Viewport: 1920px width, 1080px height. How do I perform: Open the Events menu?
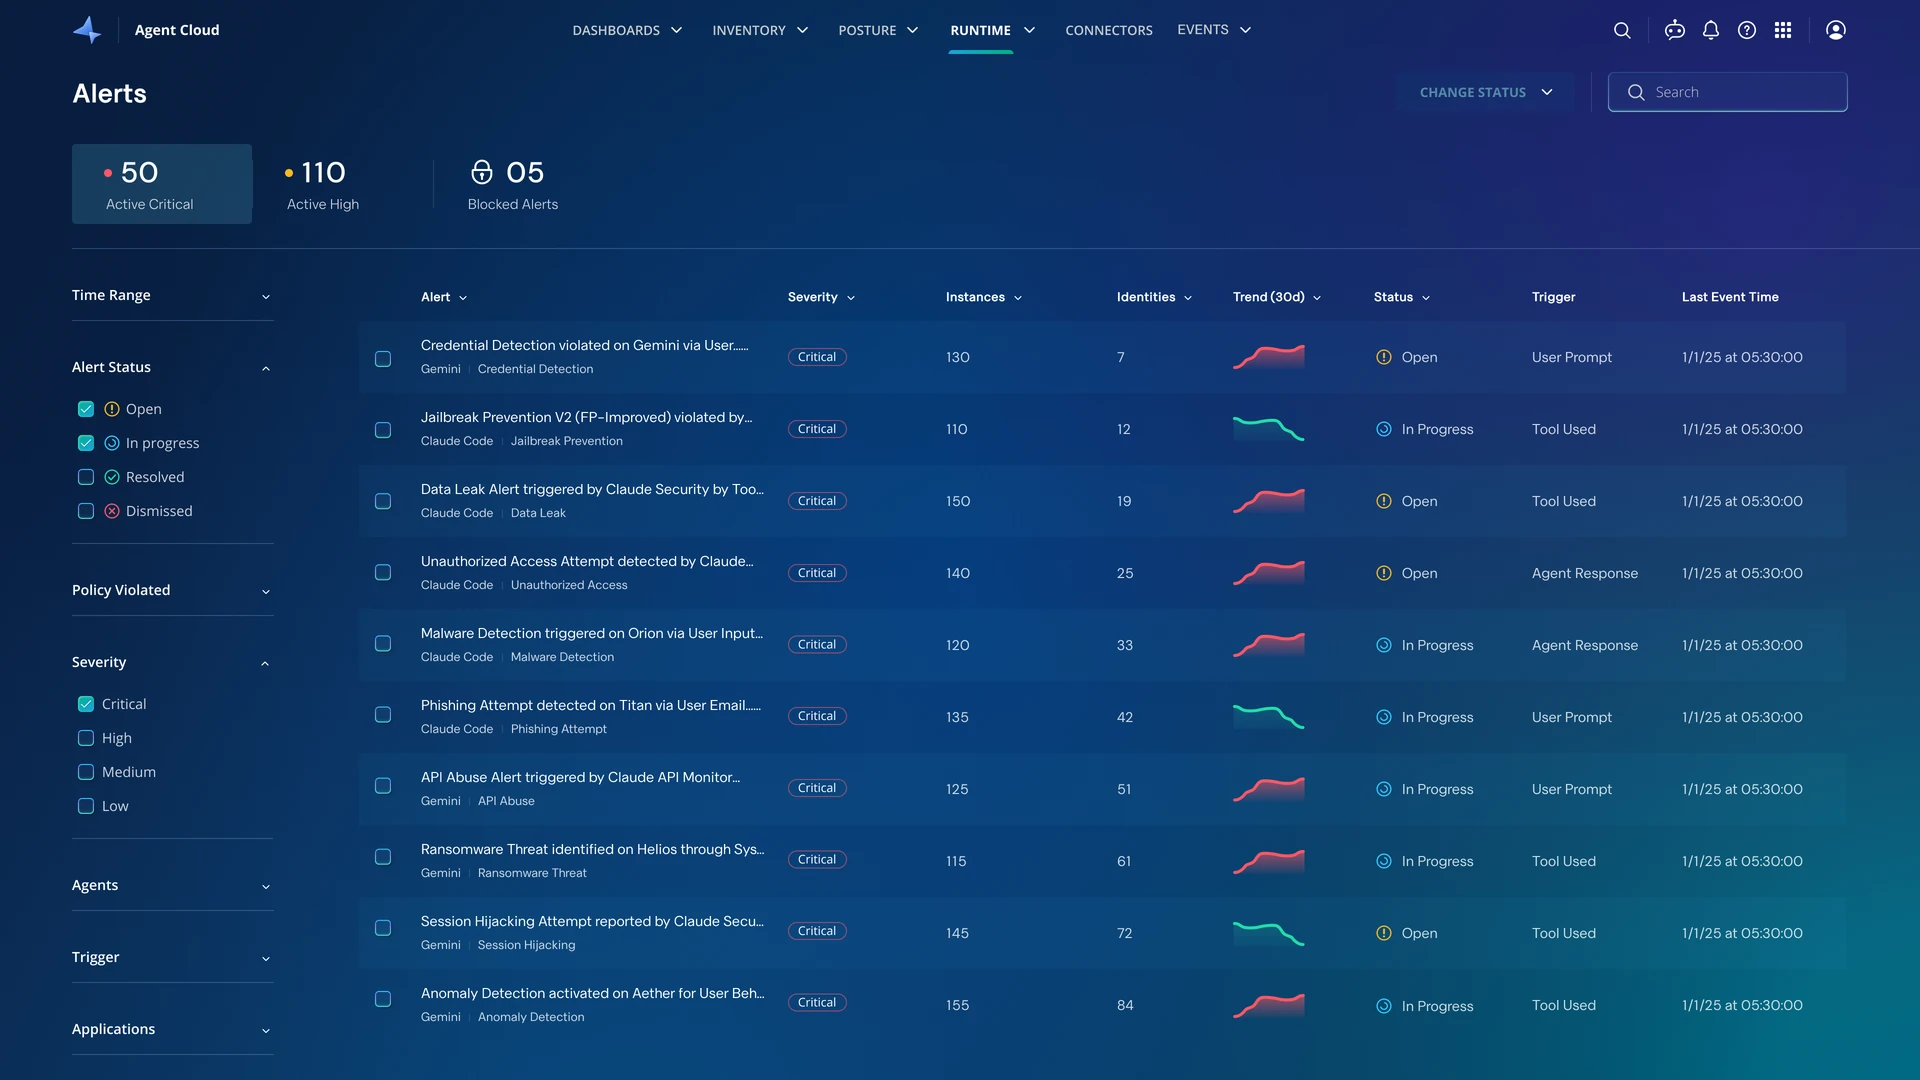click(x=1214, y=30)
